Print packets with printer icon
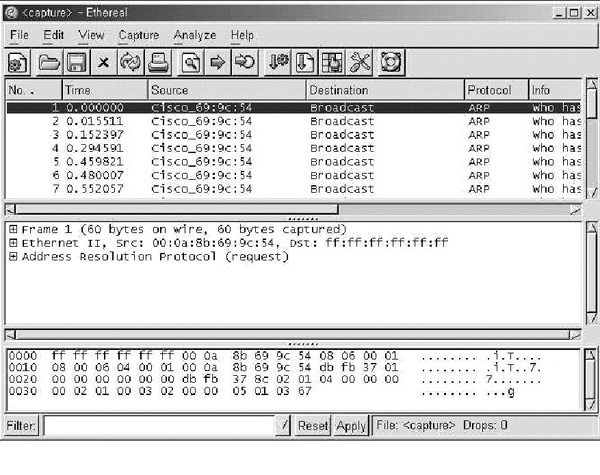The width and height of the screenshot is (600, 475). point(158,62)
